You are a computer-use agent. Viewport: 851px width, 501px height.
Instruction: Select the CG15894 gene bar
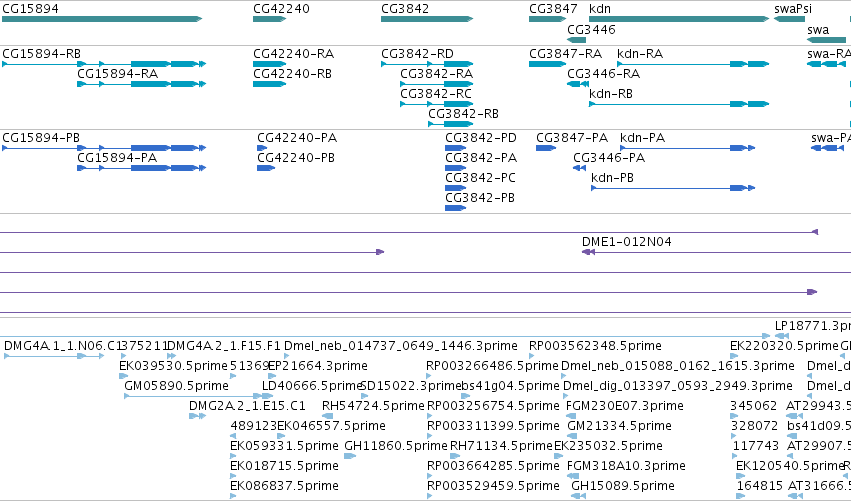point(102,19)
